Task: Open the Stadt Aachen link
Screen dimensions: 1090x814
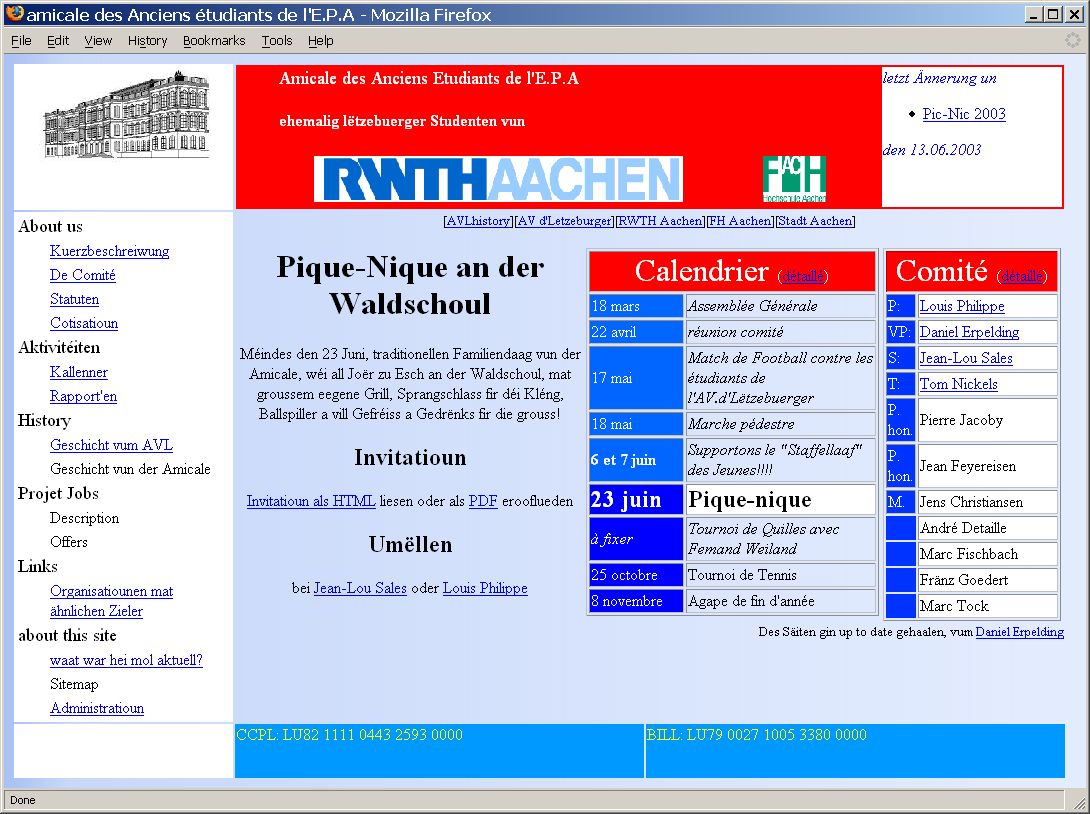Action: click(x=815, y=221)
